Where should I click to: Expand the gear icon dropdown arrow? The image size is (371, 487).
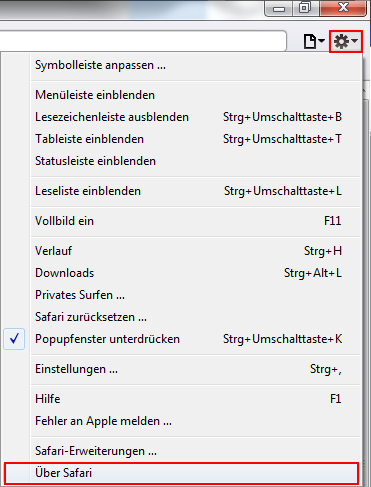(x=355, y=41)
